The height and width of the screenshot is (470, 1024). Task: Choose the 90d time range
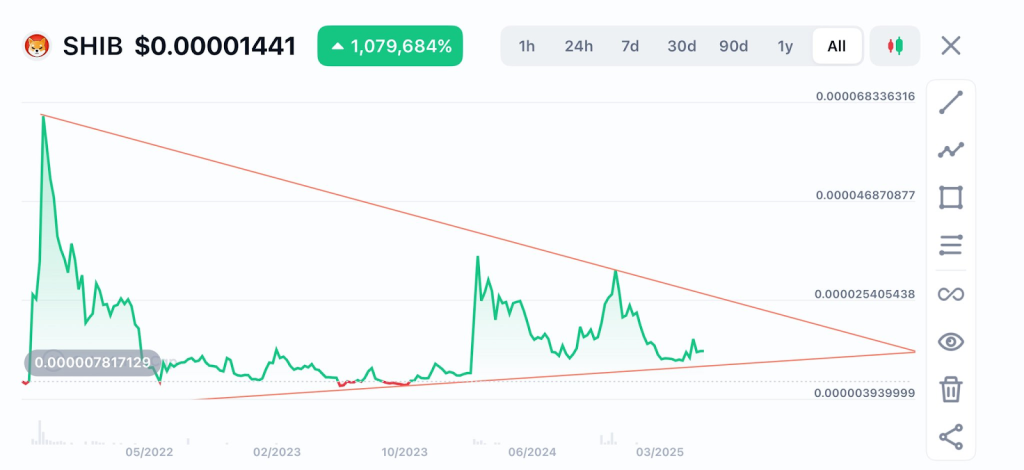(733, 46)
